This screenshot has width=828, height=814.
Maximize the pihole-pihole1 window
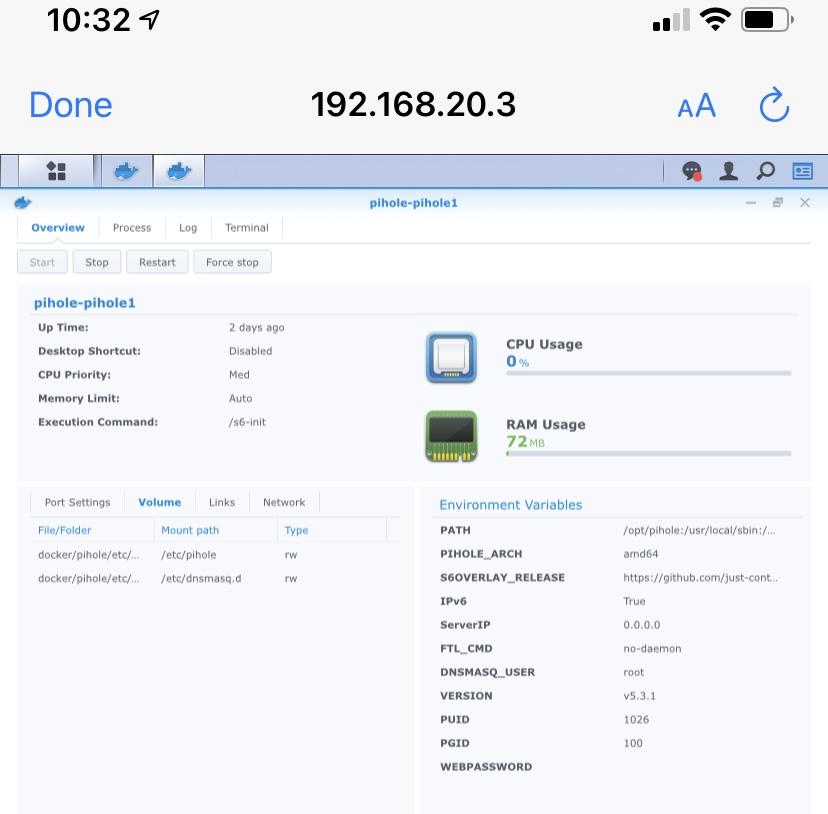coord(778,203)
